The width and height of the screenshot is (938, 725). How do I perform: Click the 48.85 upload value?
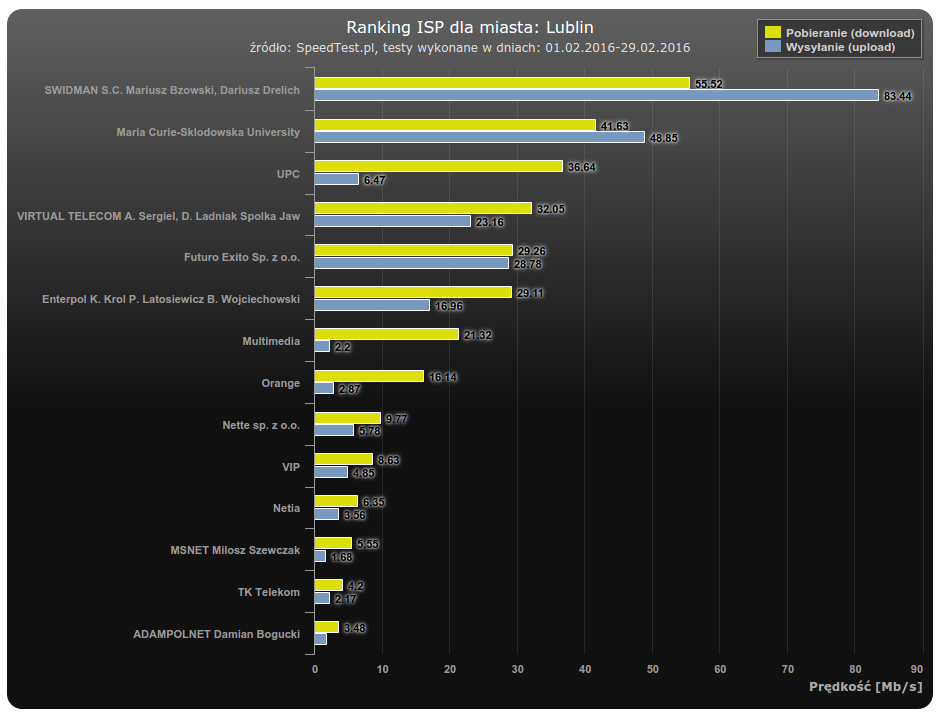point(663,138)
